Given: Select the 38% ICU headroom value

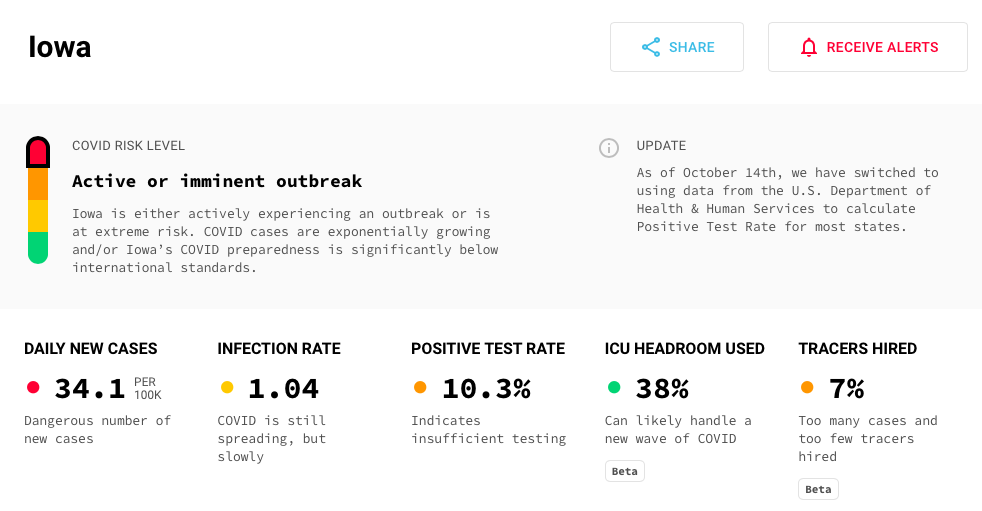Looking at the screenshot, I should click(662, 388).
